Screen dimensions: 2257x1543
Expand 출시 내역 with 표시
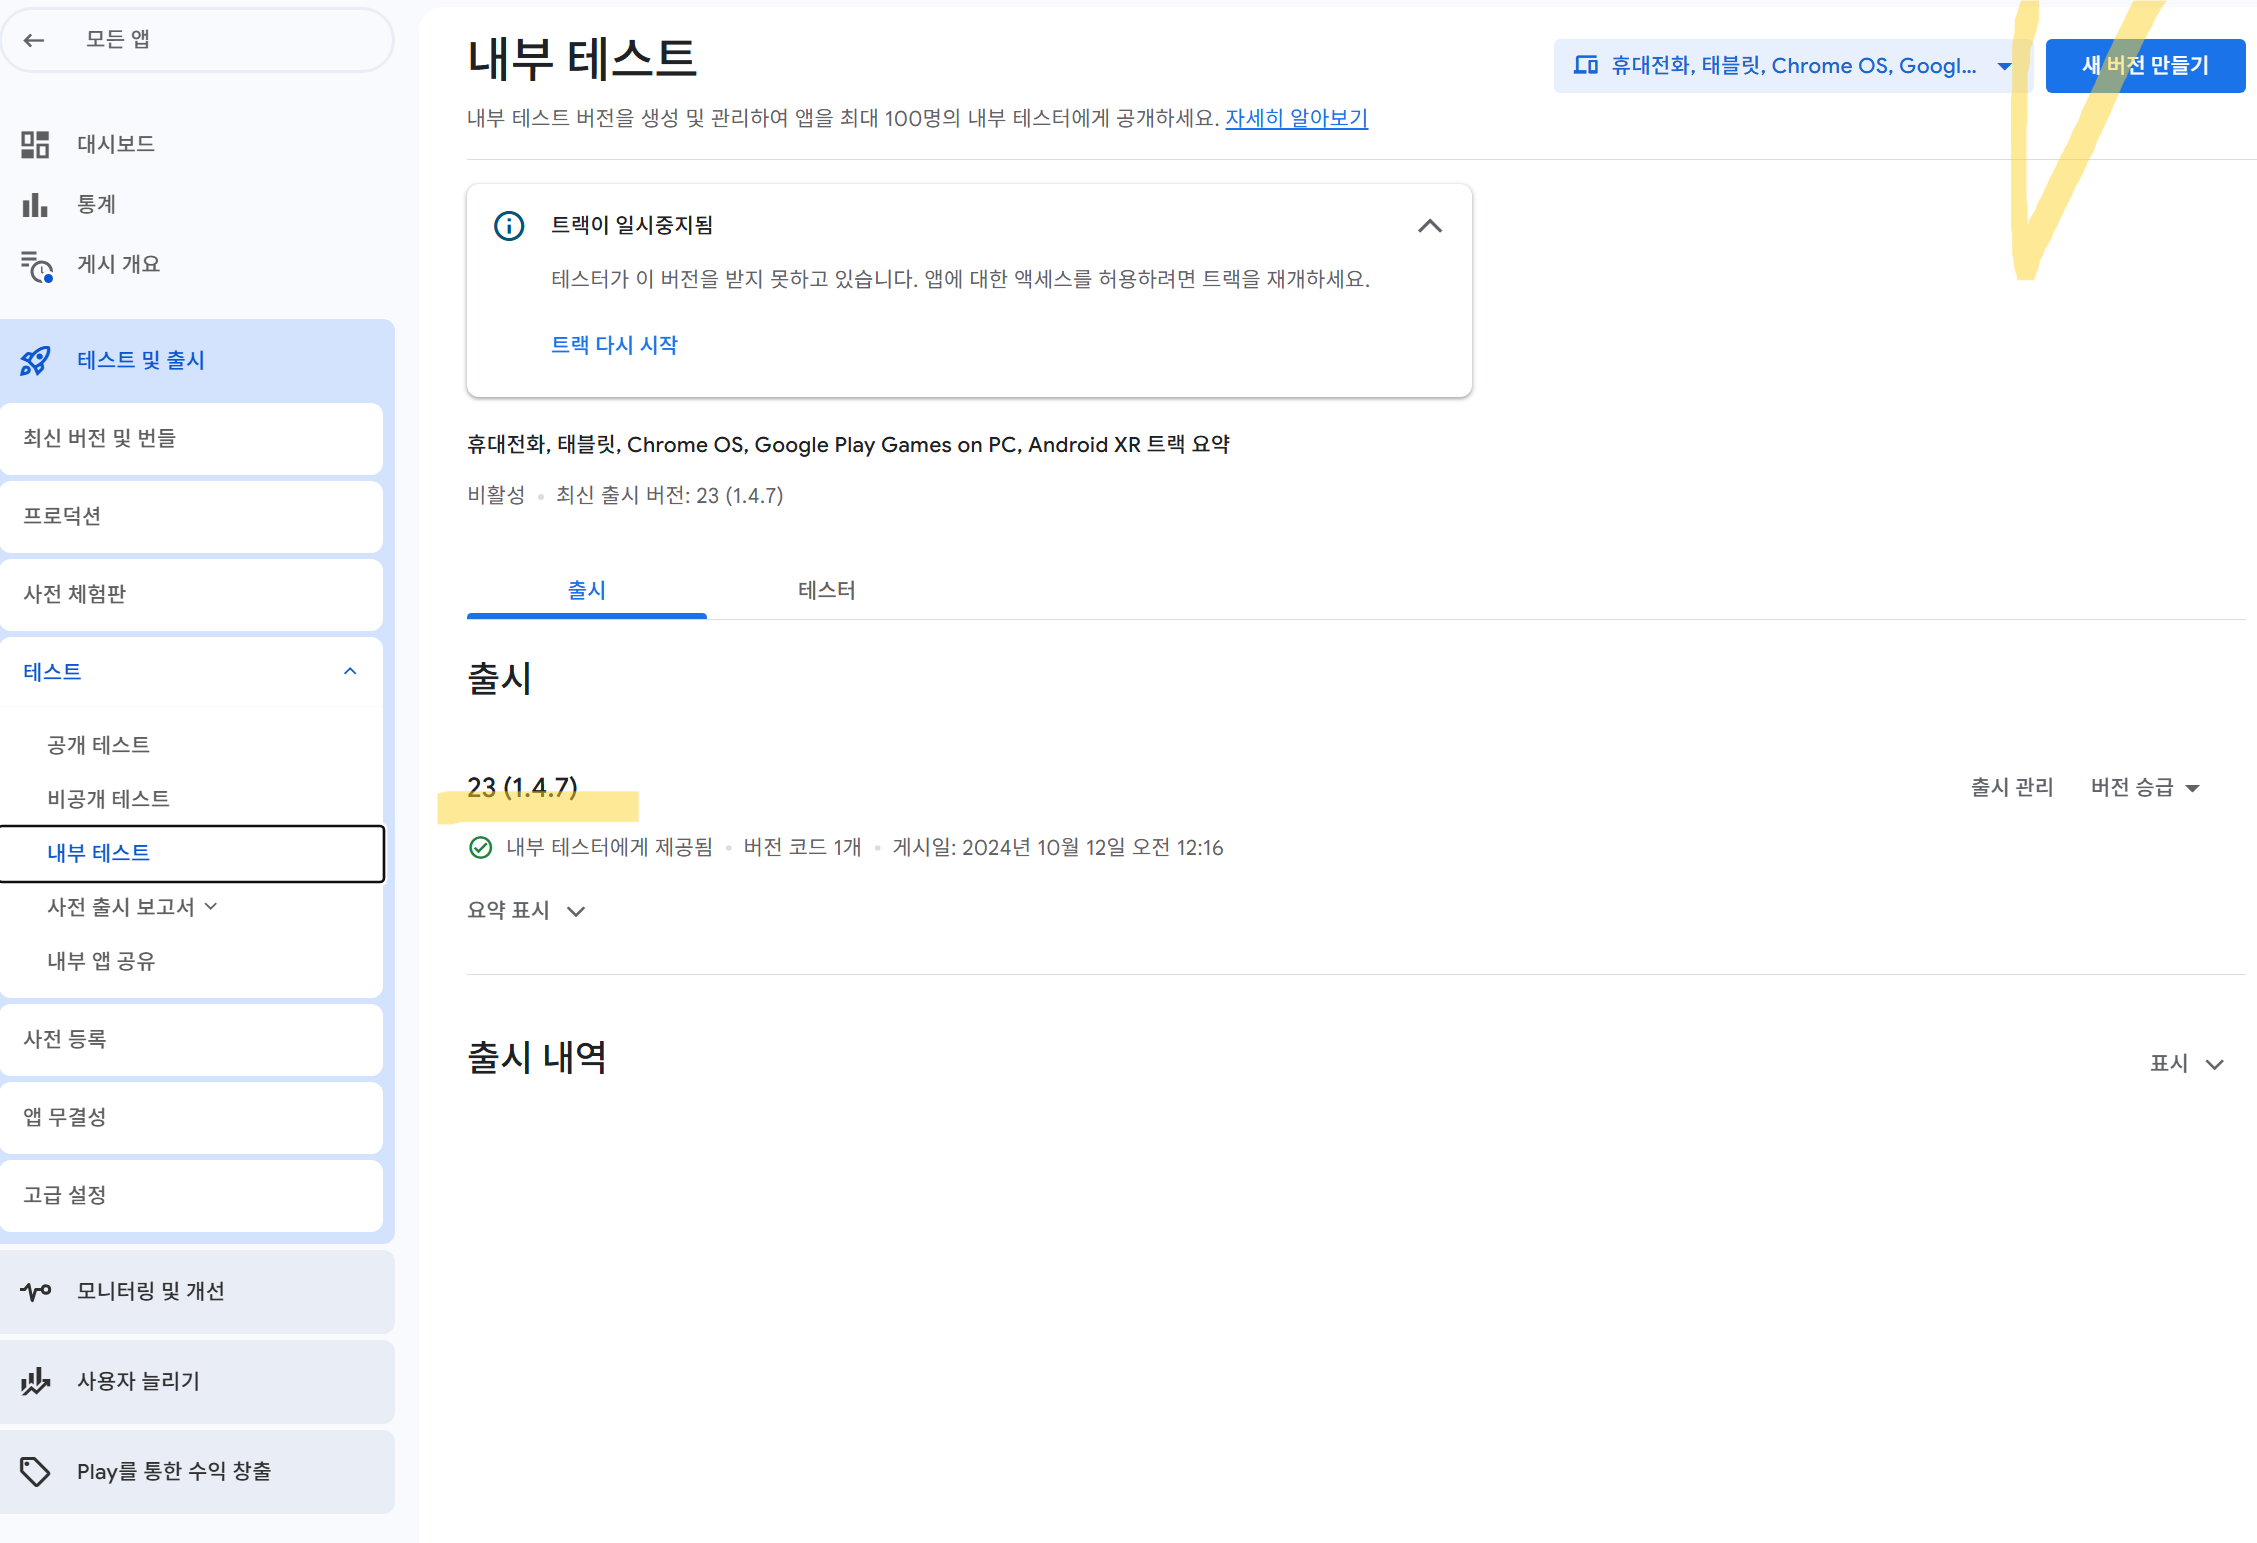pos(2186,1064)
